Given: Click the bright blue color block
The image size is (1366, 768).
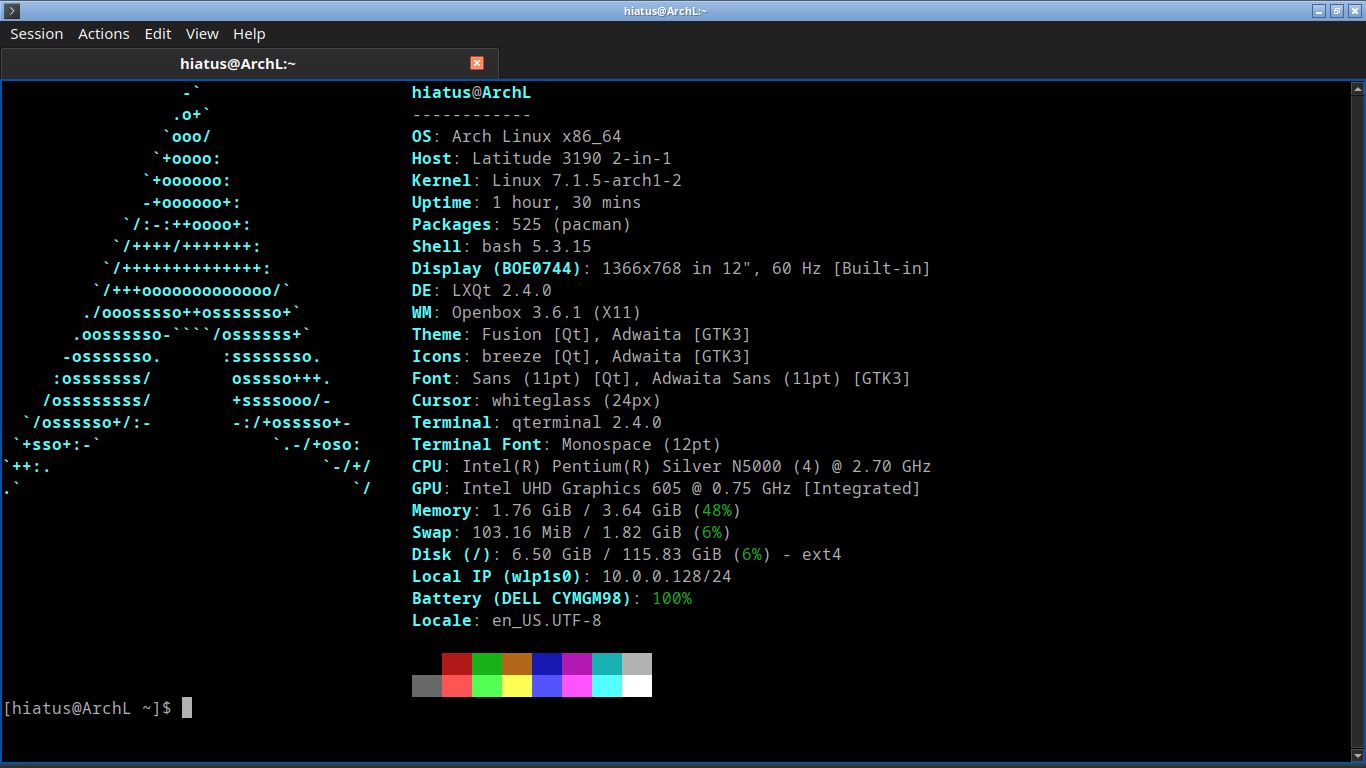Looking at the screenshot, I should (547, 686).
